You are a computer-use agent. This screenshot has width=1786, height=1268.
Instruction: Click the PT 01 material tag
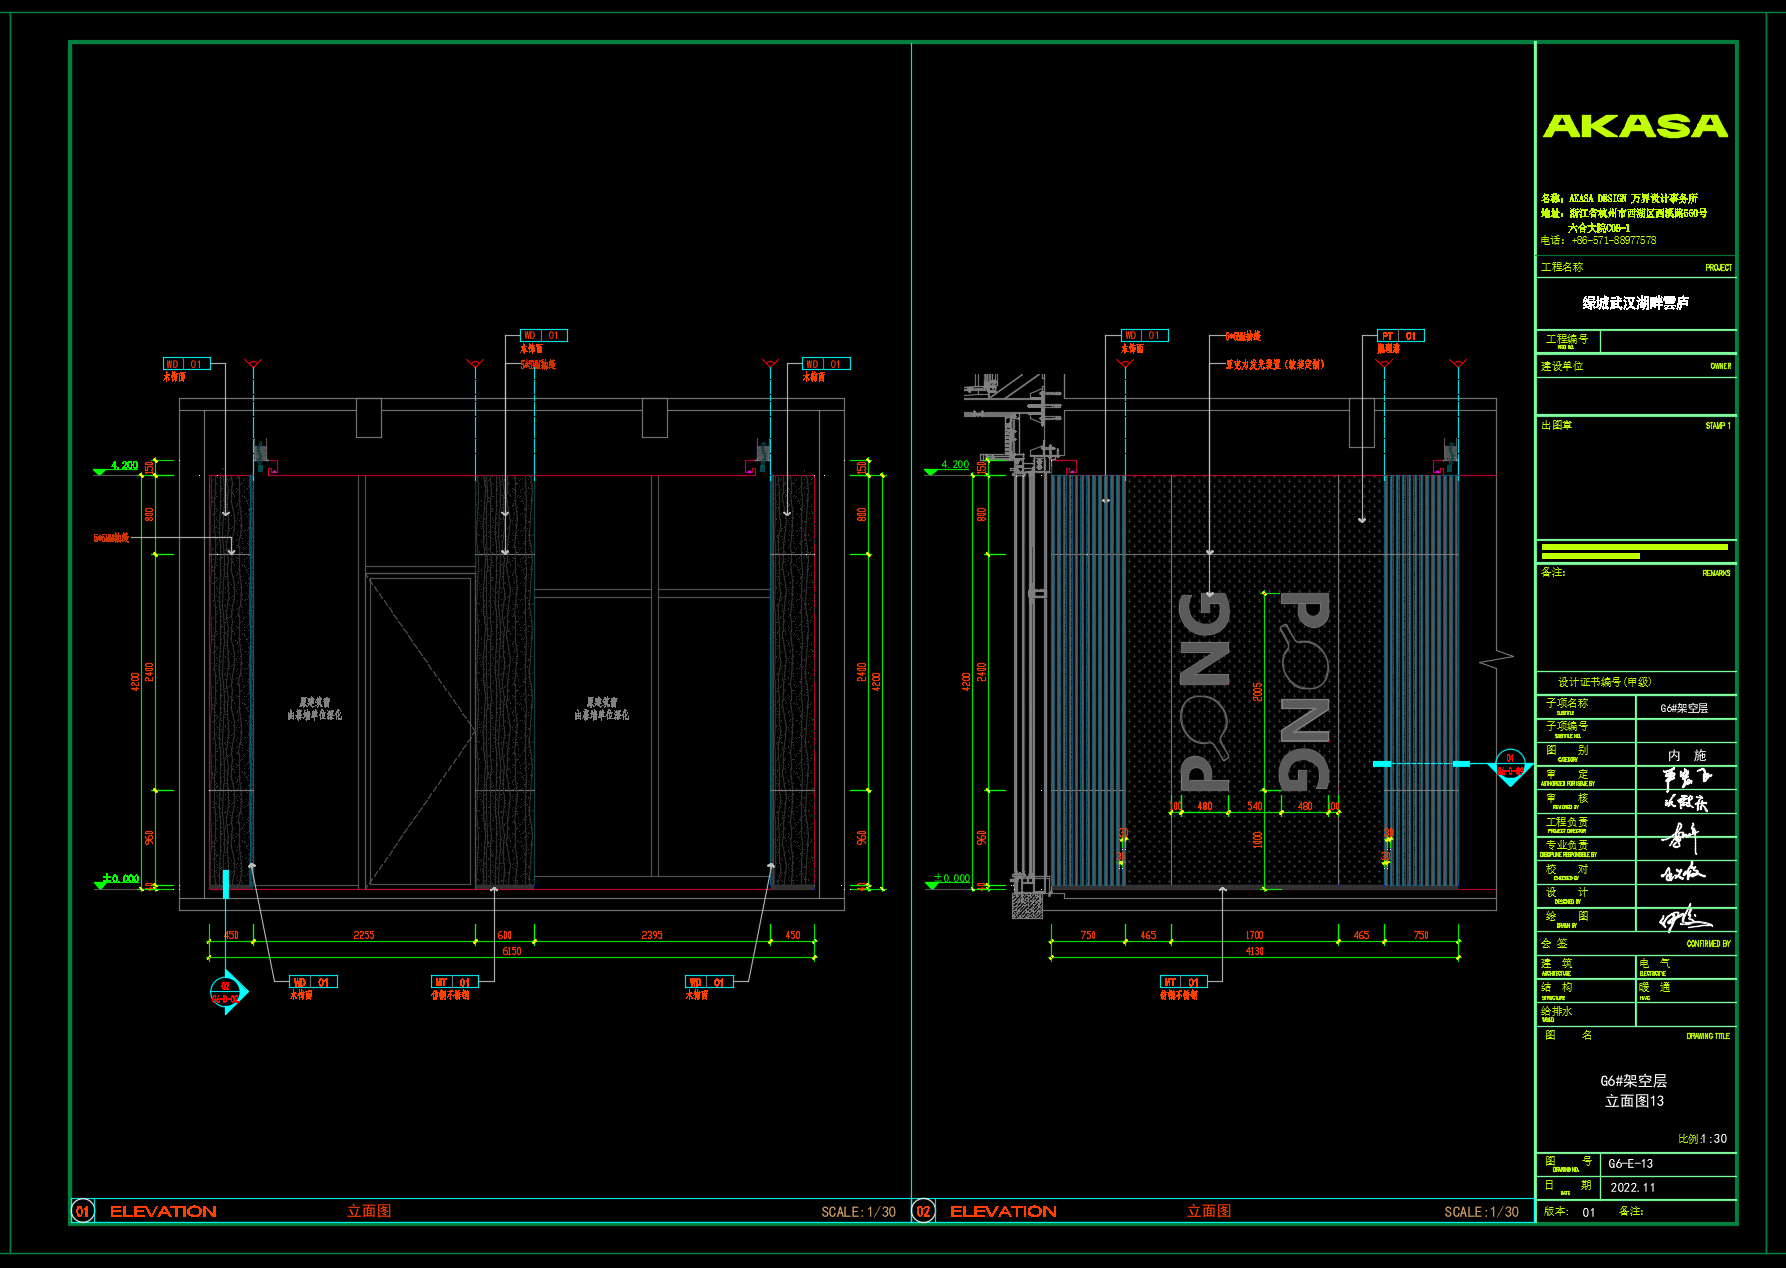click(1400, 336)
